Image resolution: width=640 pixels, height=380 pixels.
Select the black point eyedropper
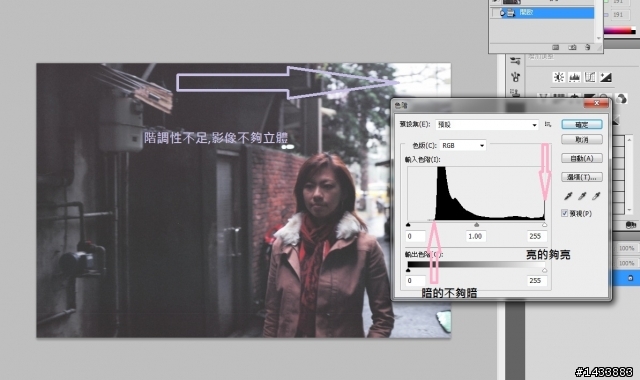(568, 196)
